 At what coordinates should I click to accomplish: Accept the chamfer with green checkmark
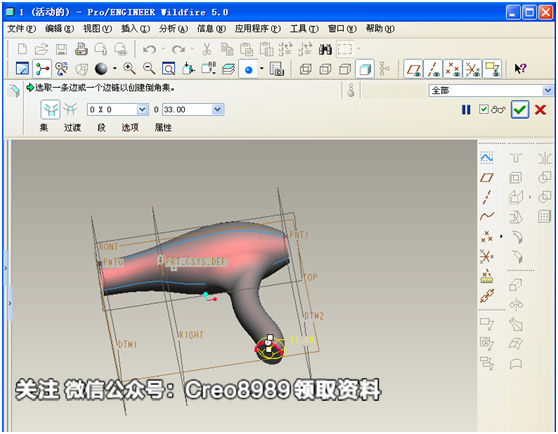coord(520,109)
